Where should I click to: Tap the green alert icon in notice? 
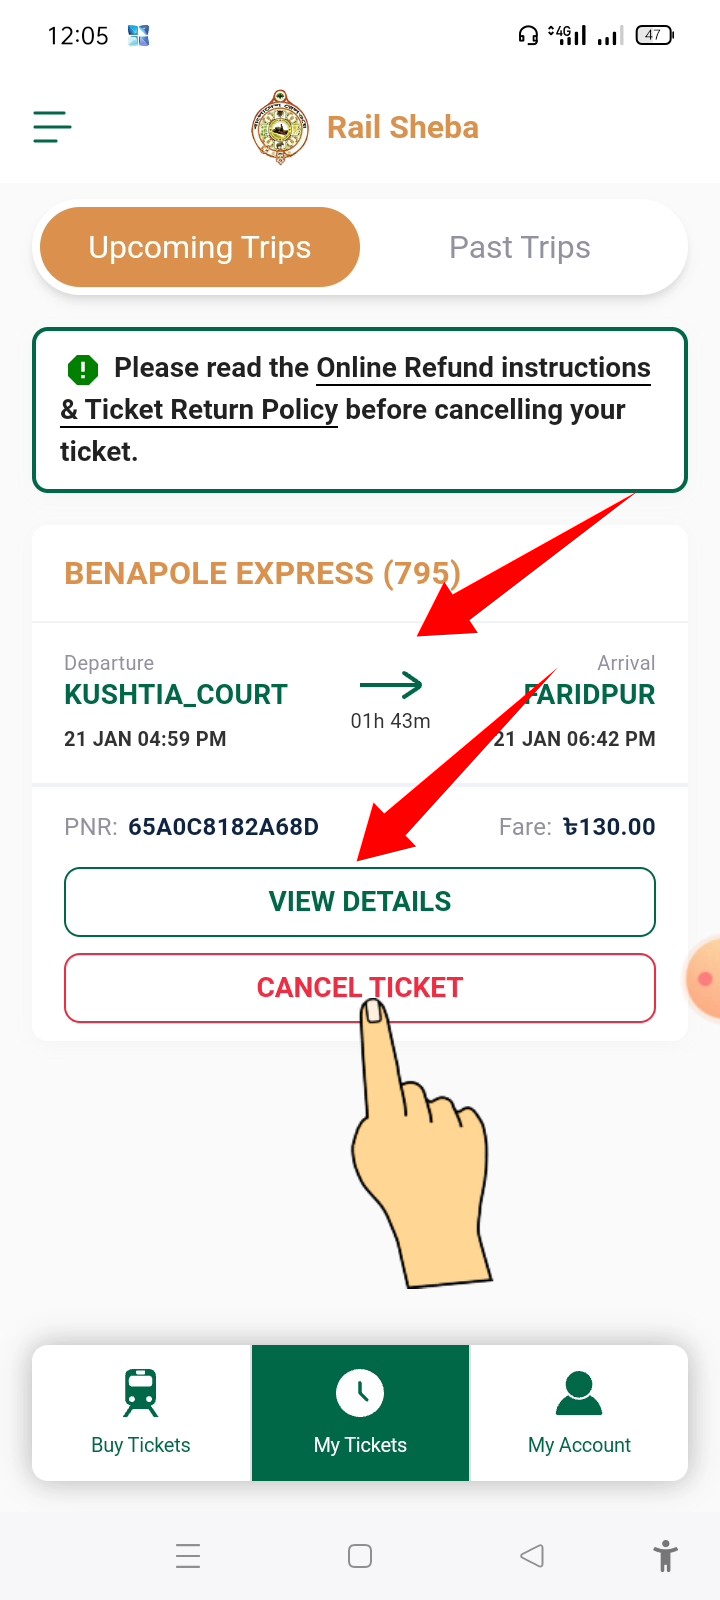pos(83,370)
